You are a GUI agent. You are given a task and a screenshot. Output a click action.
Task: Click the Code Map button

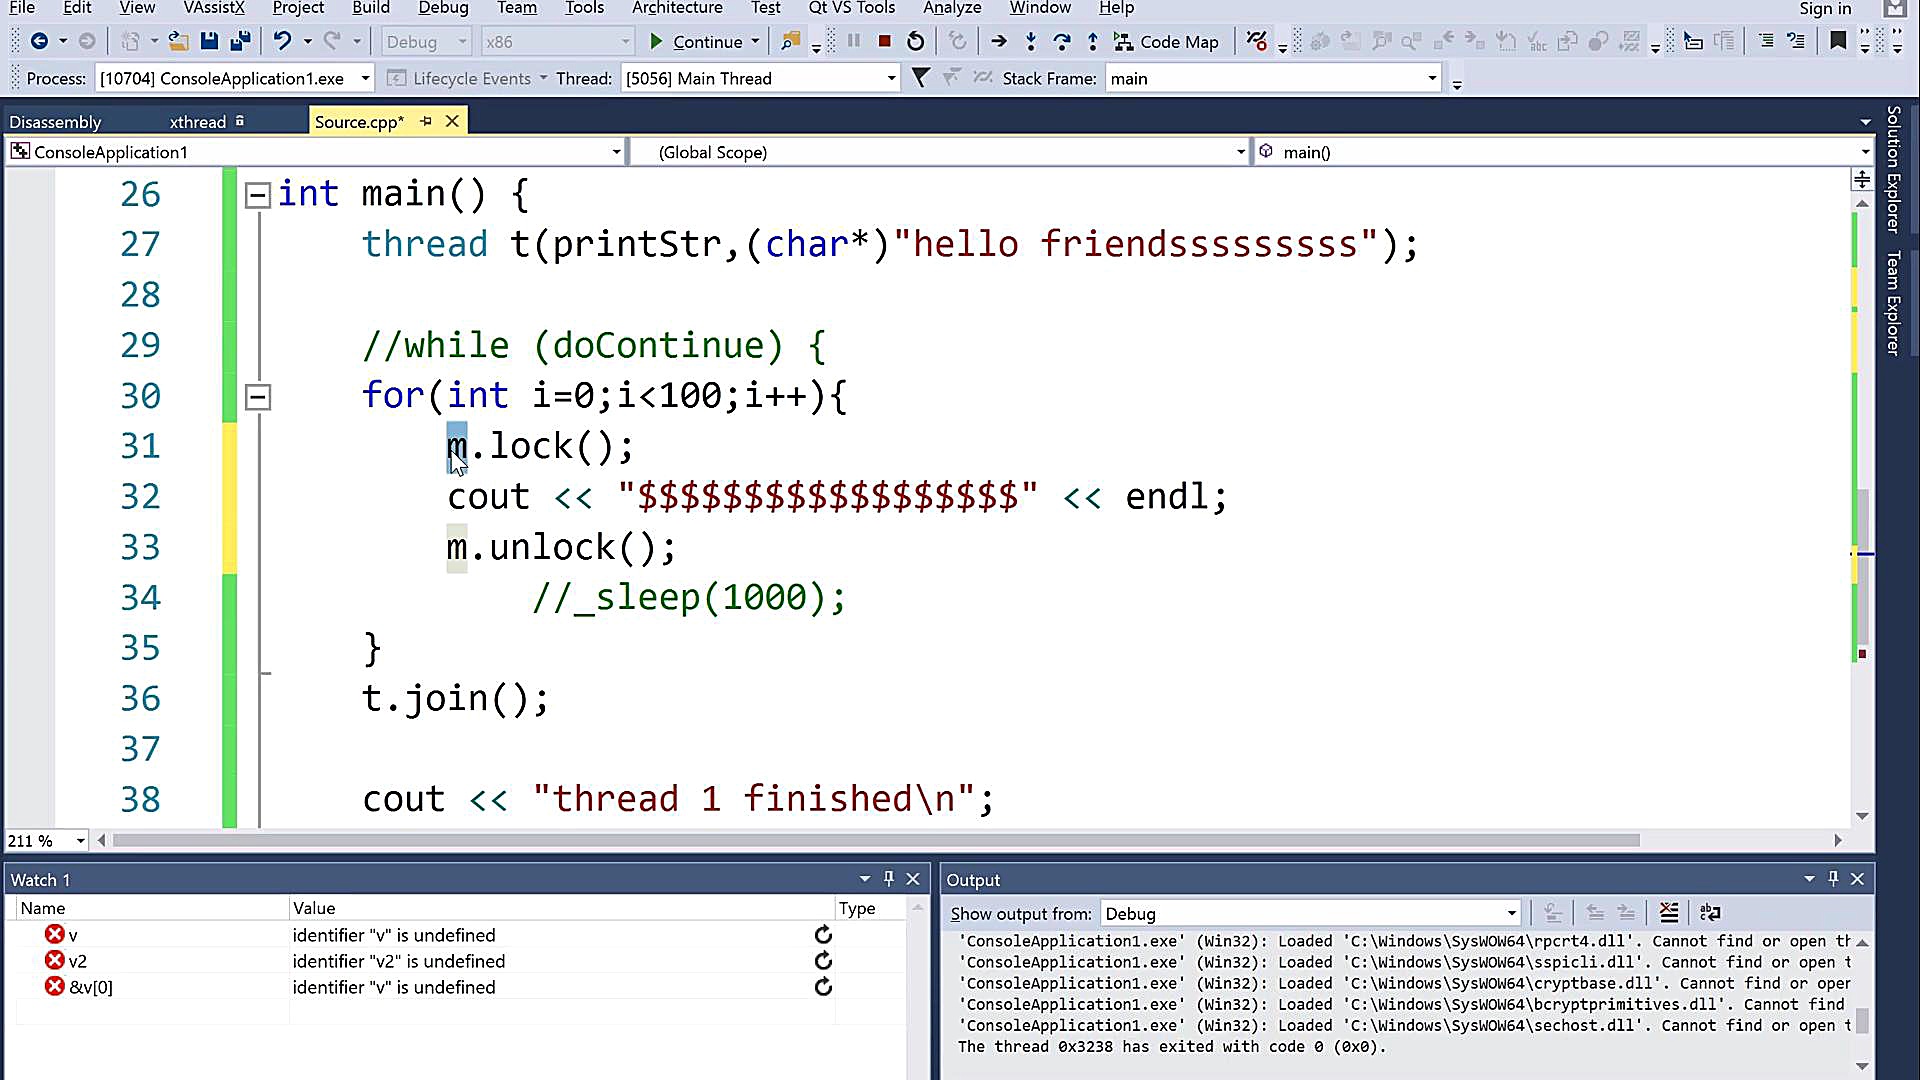(1167, 41)
